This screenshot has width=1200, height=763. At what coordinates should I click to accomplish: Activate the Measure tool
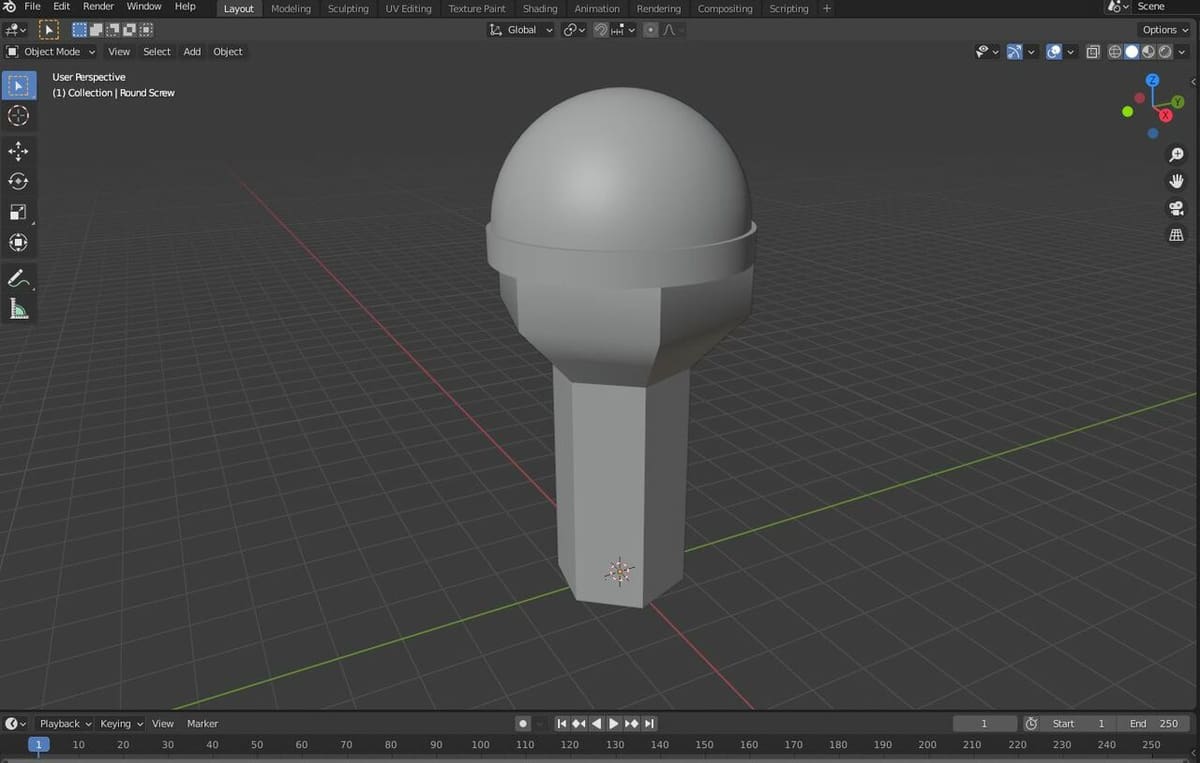(x=20, y=308)
